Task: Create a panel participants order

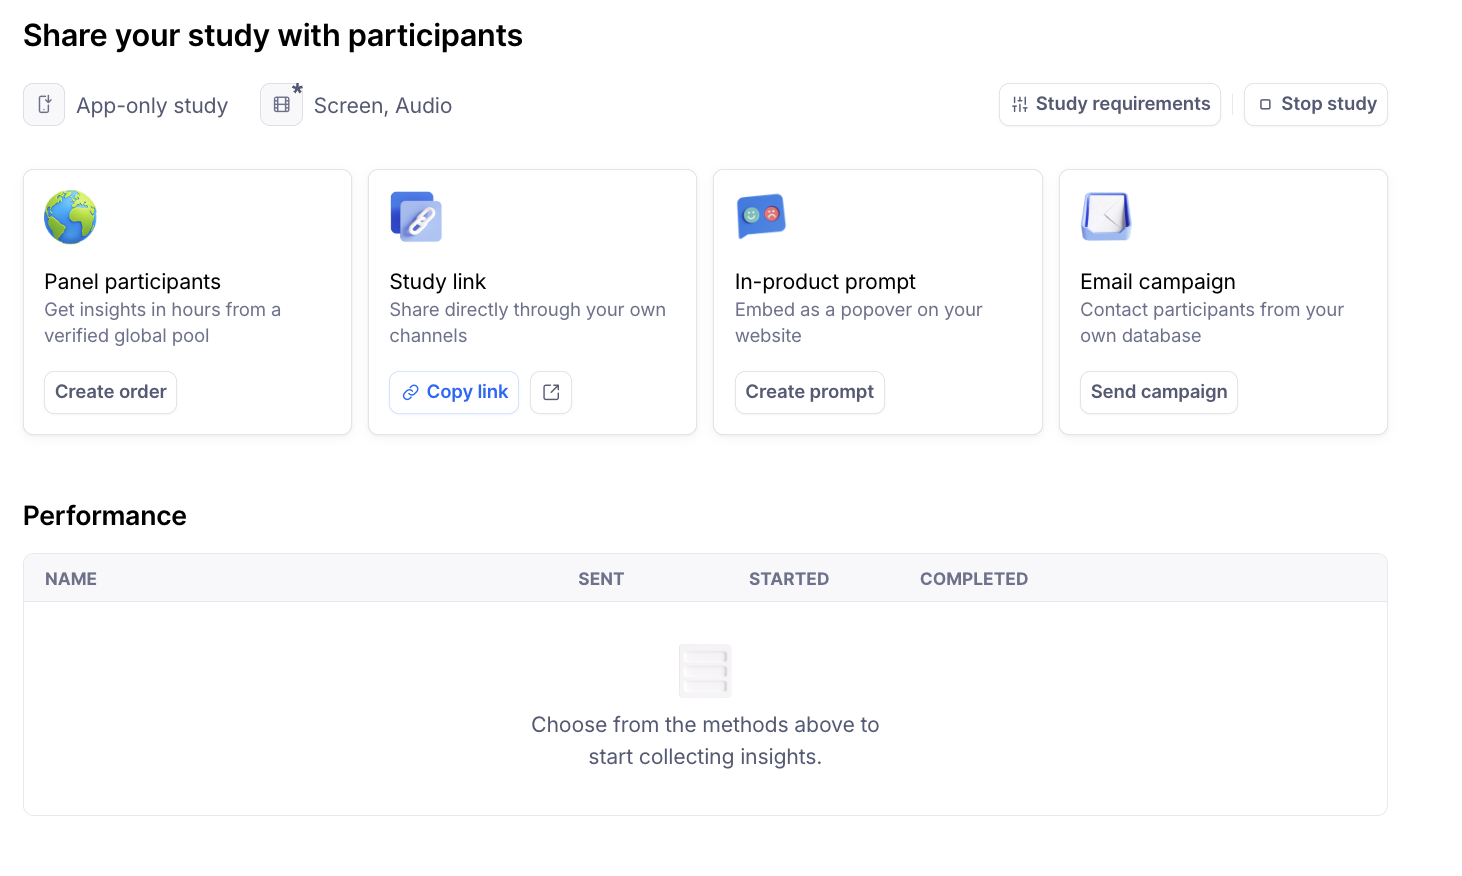Action: point(111,392)
